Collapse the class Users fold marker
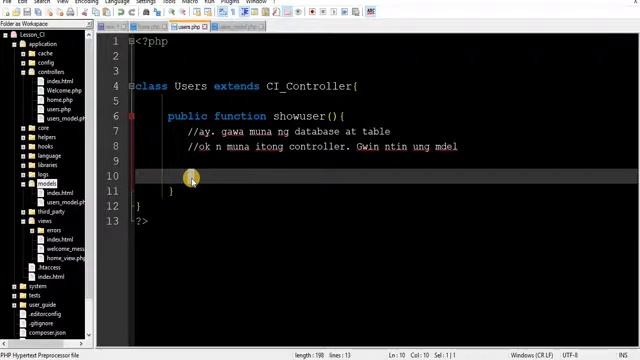The image size is (640, 360). [131, 86]
